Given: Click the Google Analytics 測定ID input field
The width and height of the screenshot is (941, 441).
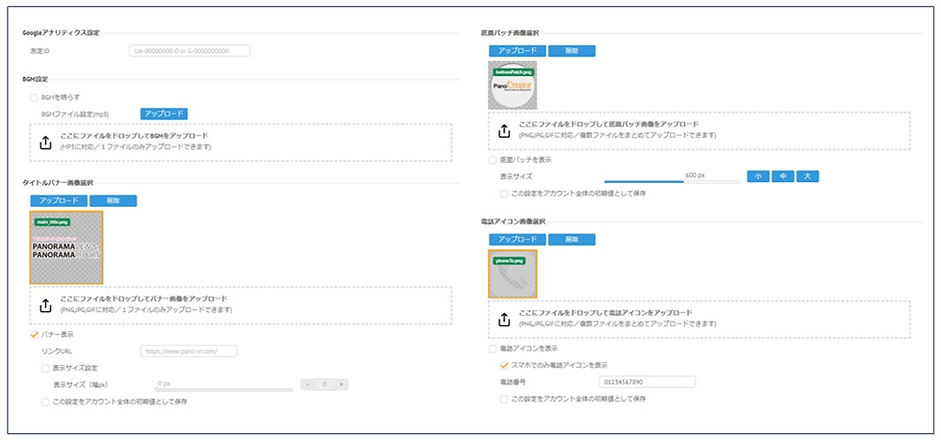Looking at the screenshot, I should pos(189,50).
